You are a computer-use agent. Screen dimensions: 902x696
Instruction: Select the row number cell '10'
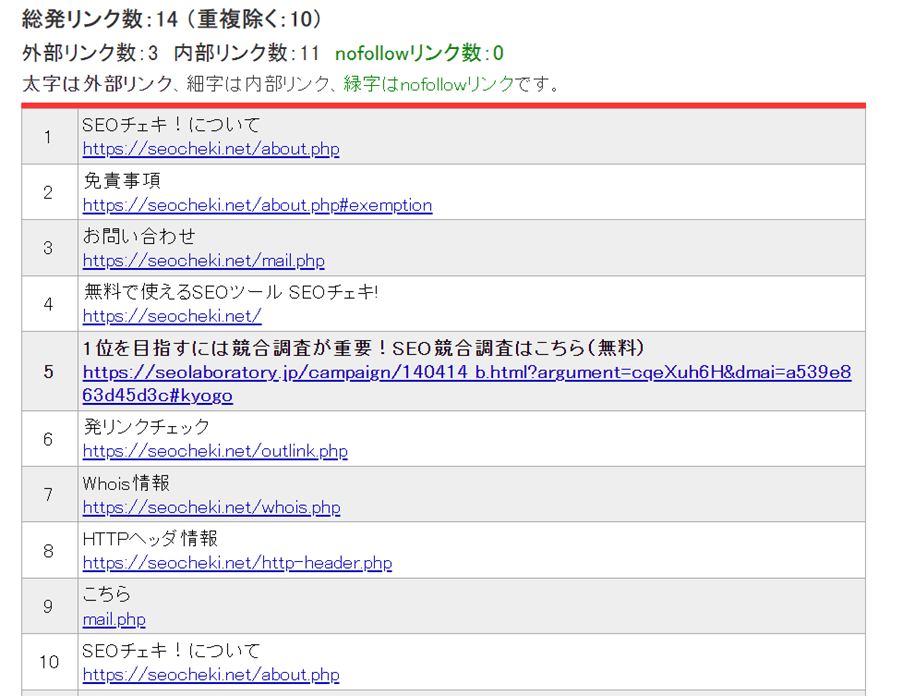(49, 662)
